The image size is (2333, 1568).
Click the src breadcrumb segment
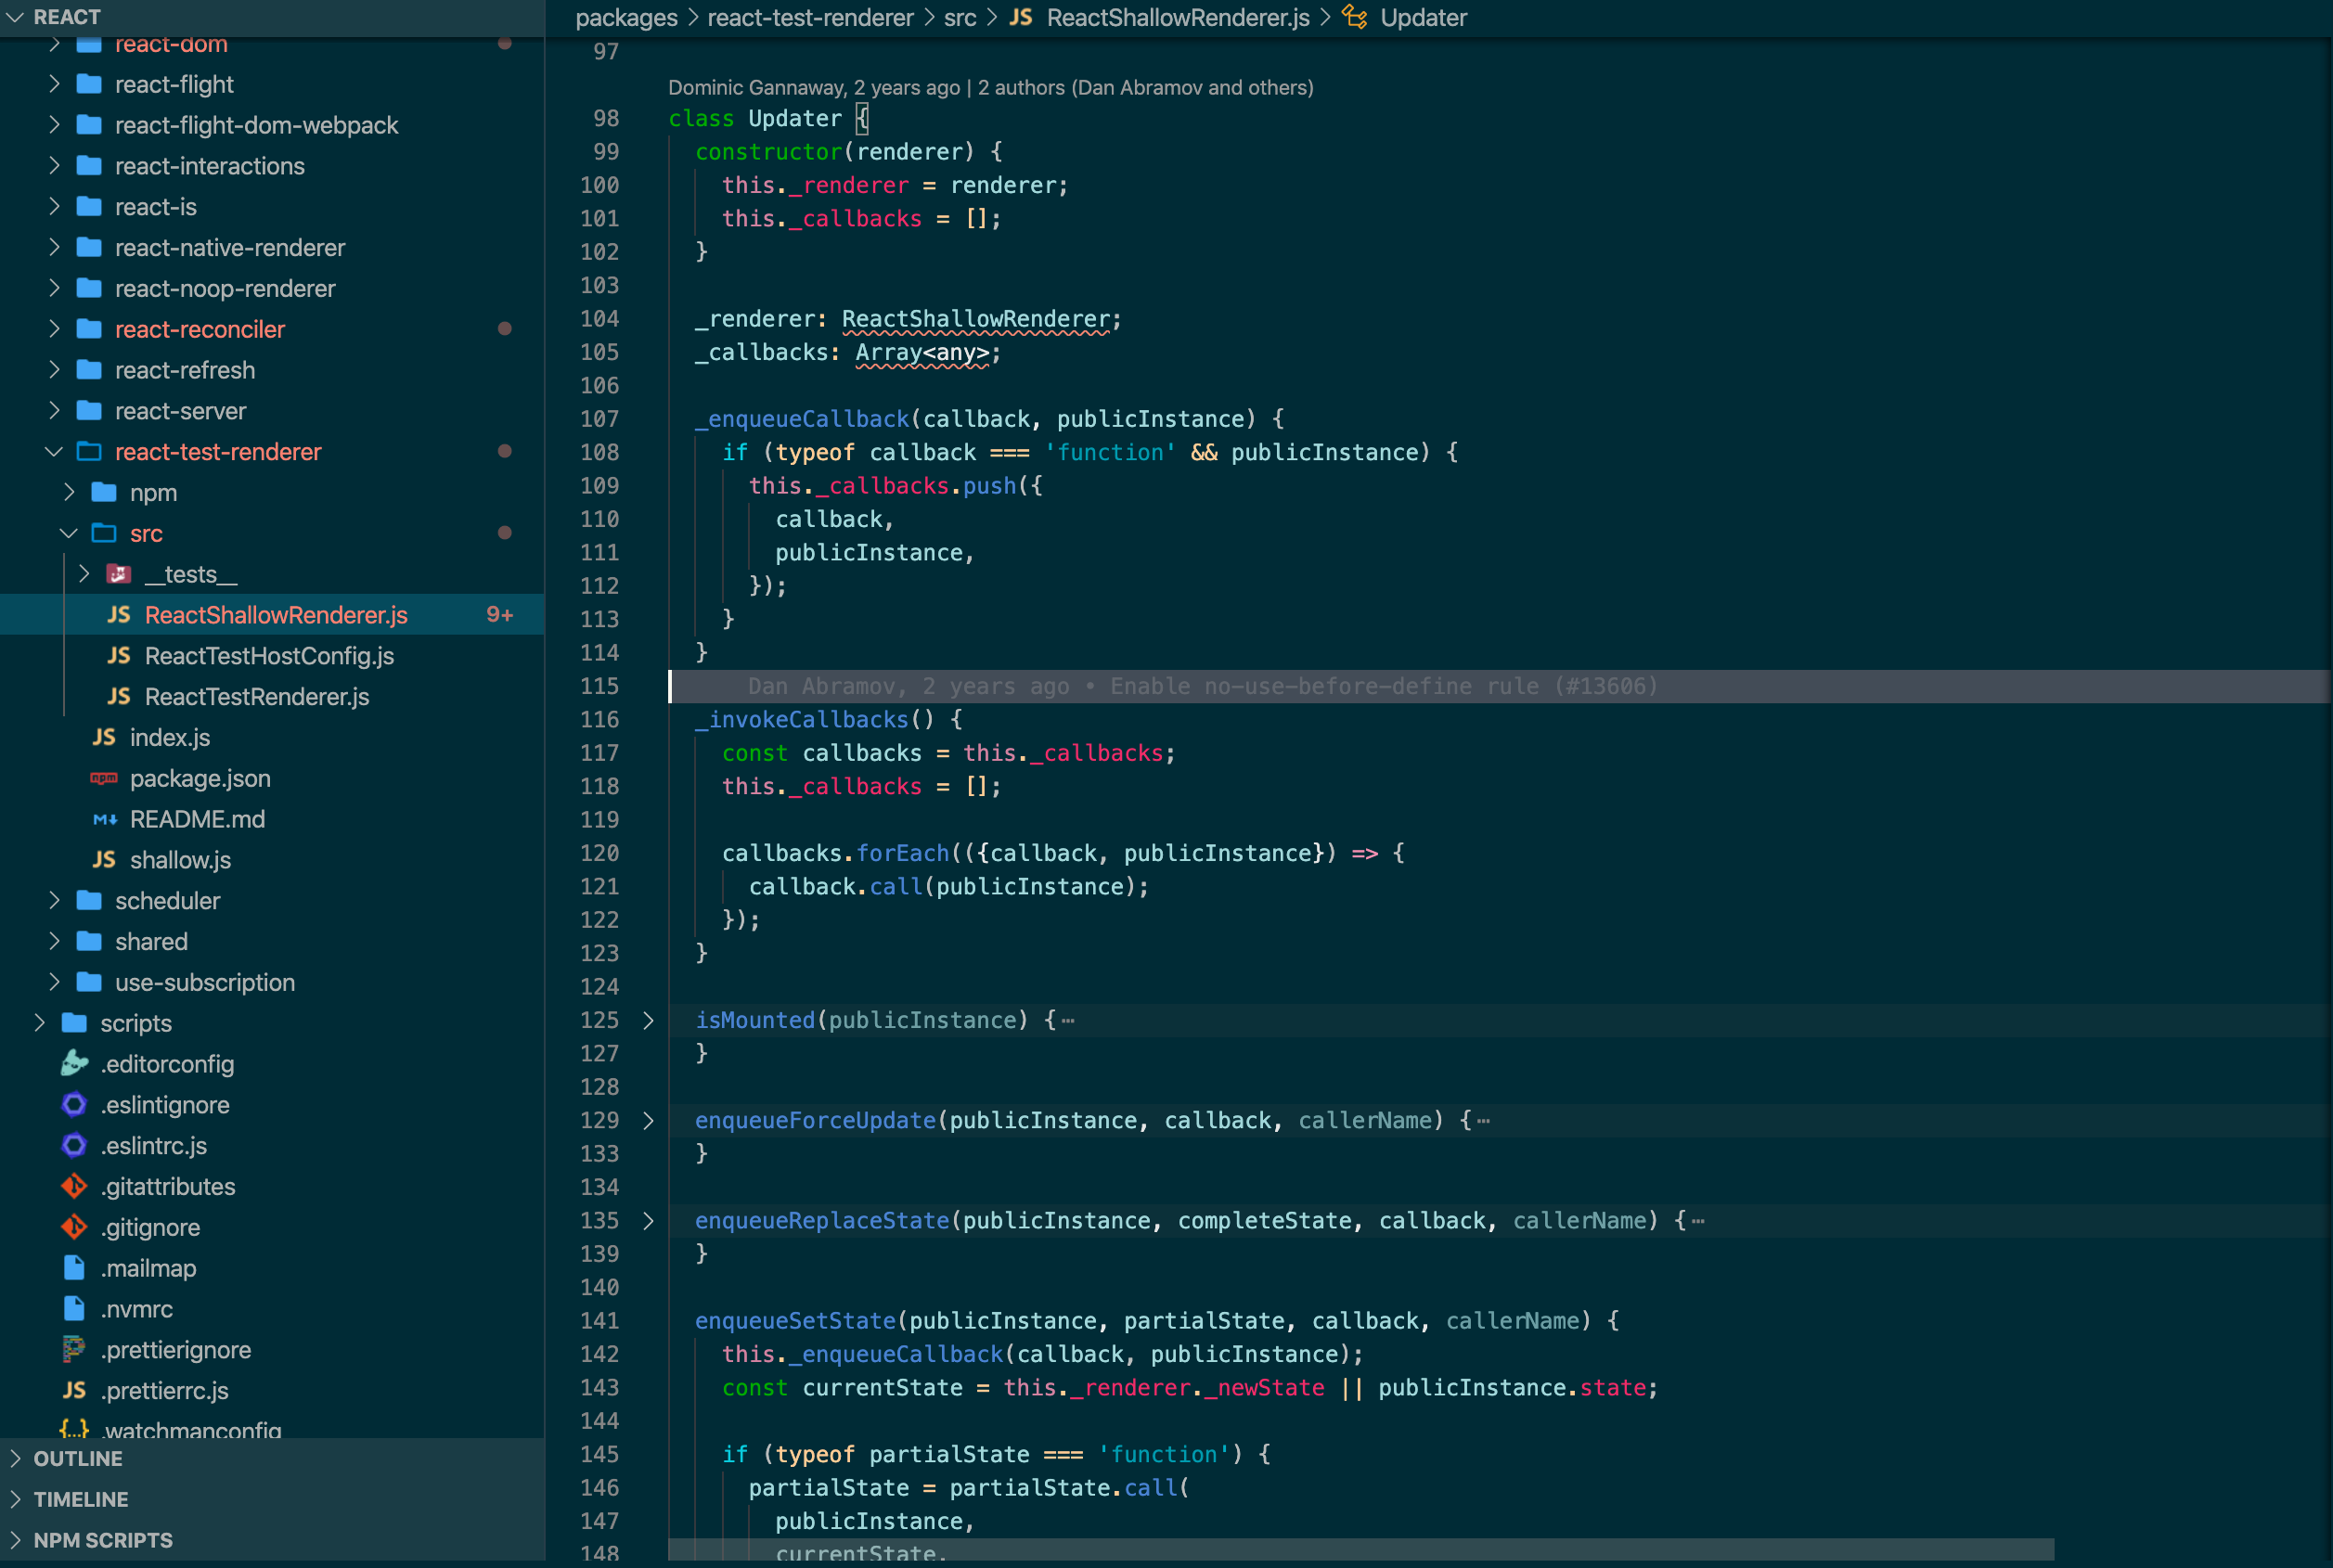960,18
